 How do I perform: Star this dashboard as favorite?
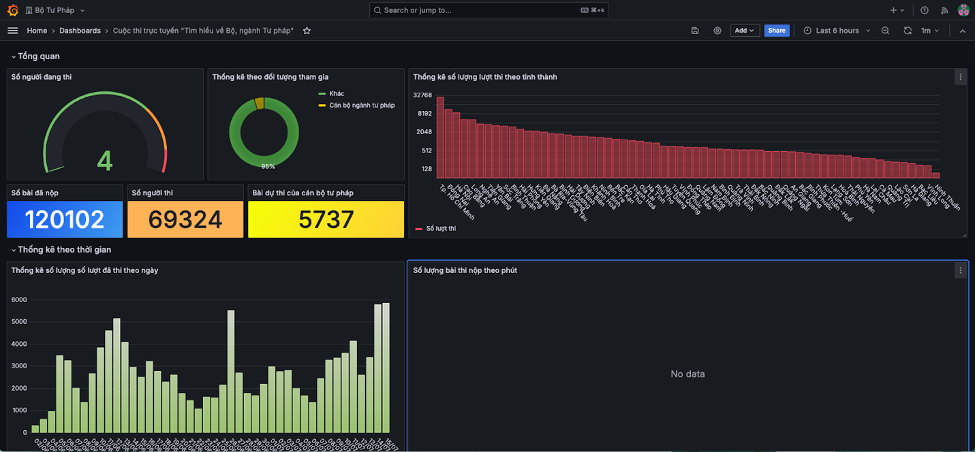(307, 31)
